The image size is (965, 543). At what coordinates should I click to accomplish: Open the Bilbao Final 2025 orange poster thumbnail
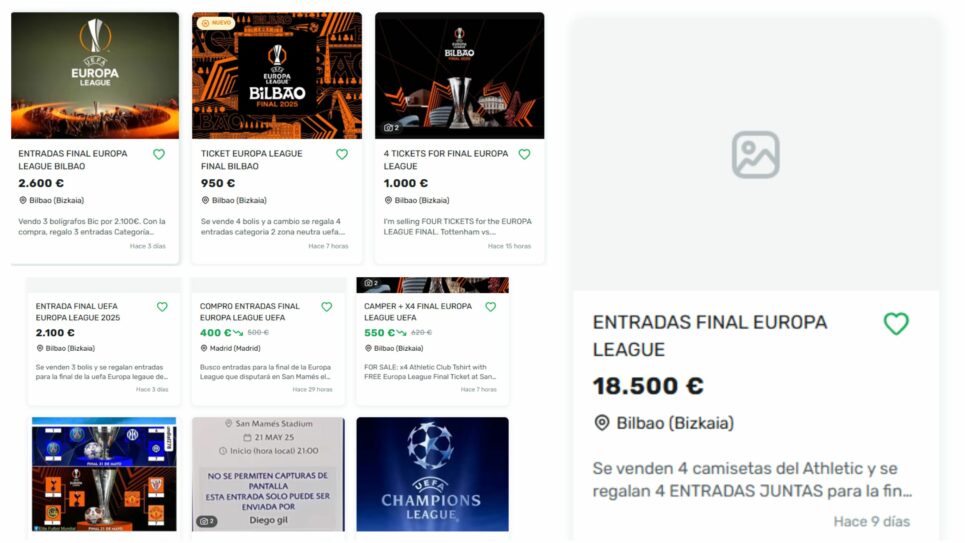coord(277,75)
